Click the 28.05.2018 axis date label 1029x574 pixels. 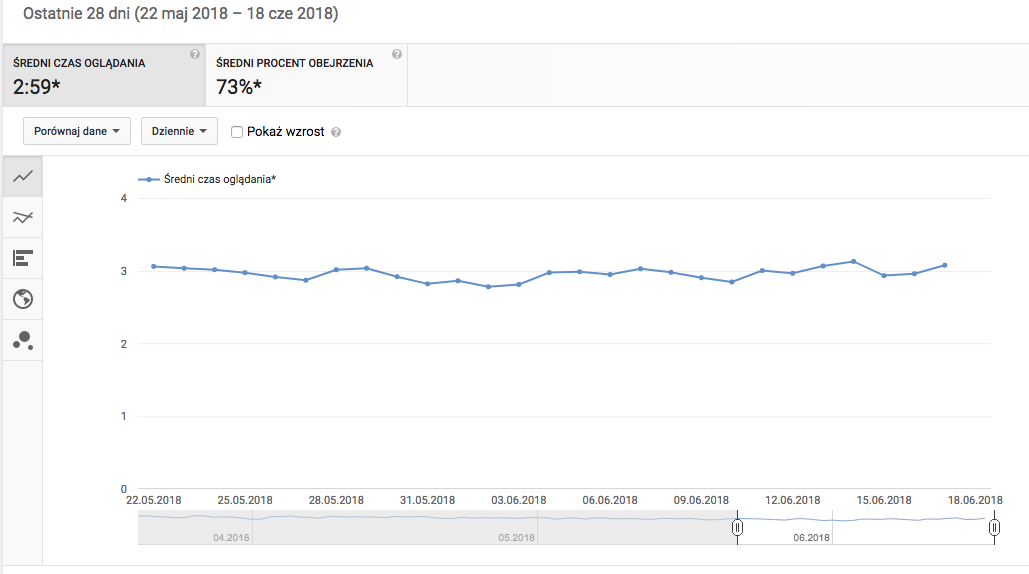pos(336,500)
